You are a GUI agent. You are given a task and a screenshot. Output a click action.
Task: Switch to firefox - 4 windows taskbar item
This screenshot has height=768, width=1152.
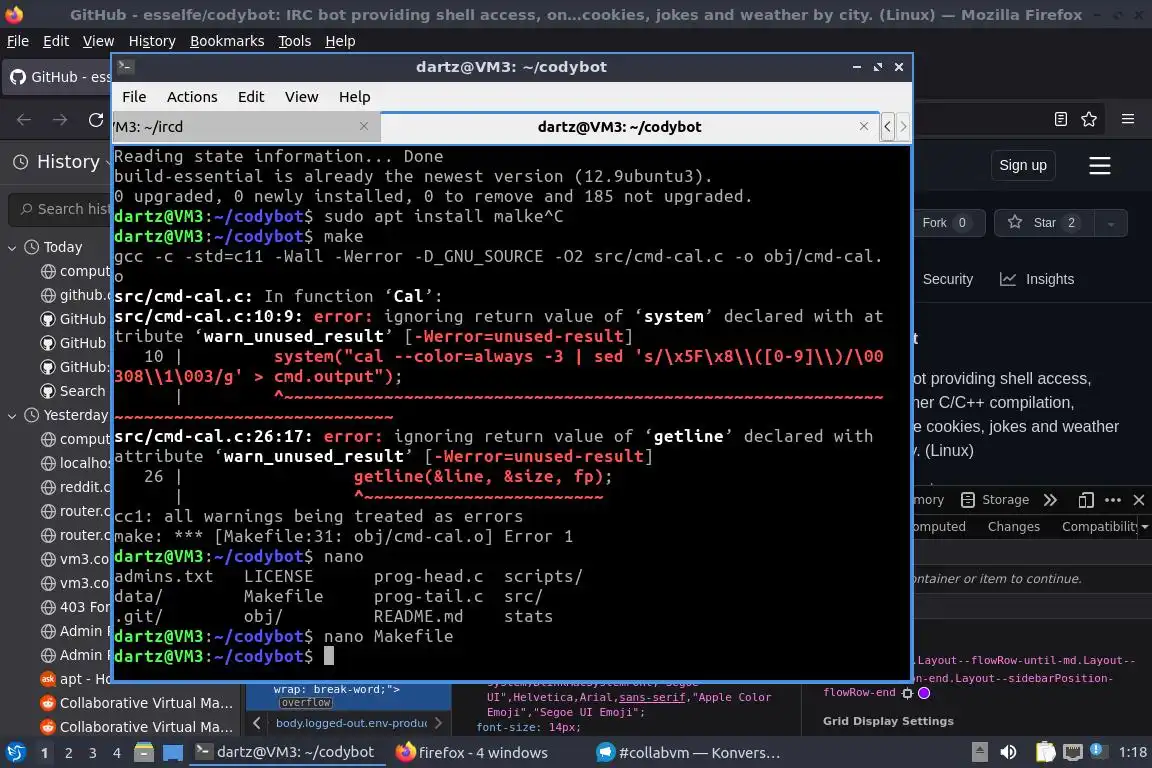pos(472,753)
